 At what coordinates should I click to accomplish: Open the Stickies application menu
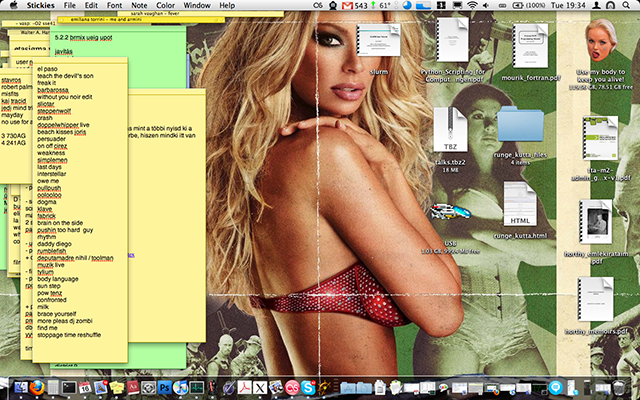point(40,5)
